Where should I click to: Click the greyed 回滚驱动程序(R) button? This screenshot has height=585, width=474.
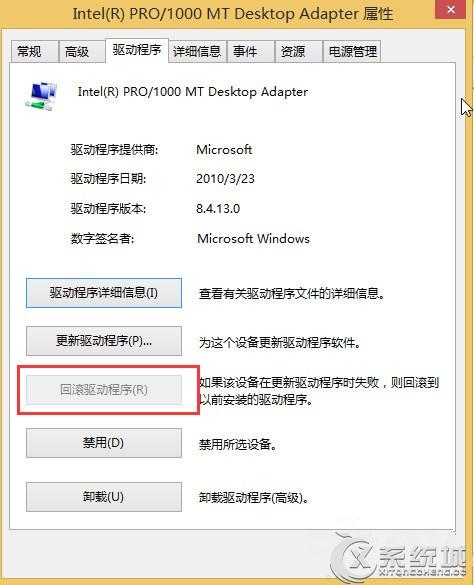point(104,390)
